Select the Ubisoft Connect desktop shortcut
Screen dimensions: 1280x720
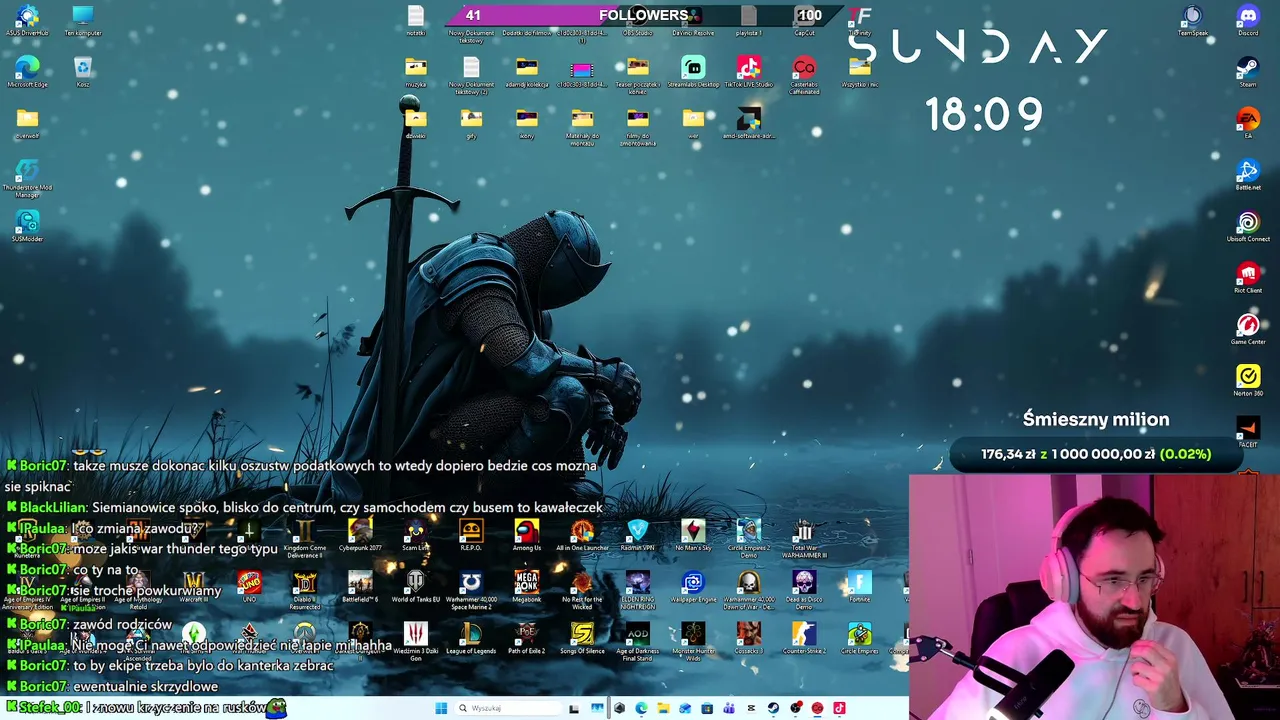tap(1247, 227)
